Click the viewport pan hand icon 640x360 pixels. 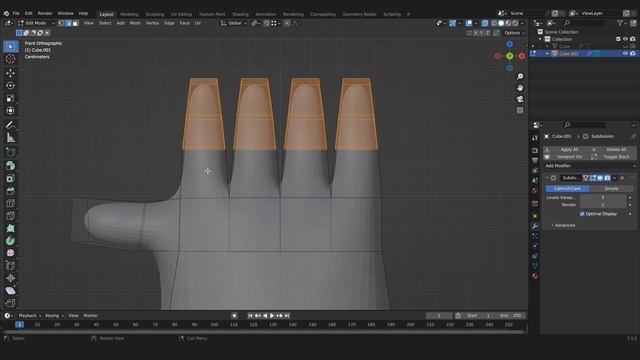tap(520, 88)
